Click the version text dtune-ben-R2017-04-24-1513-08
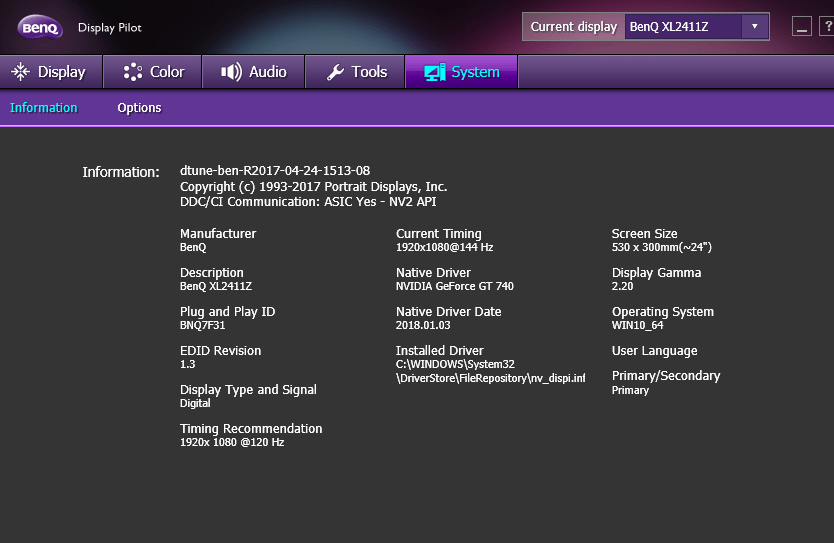 275,171
